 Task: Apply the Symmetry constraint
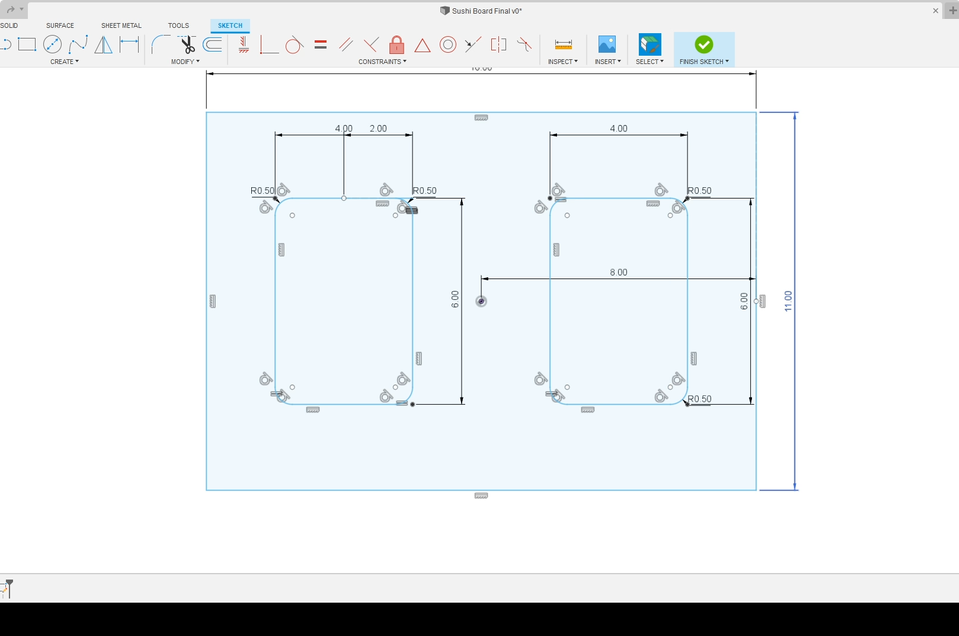pos(498,44)
